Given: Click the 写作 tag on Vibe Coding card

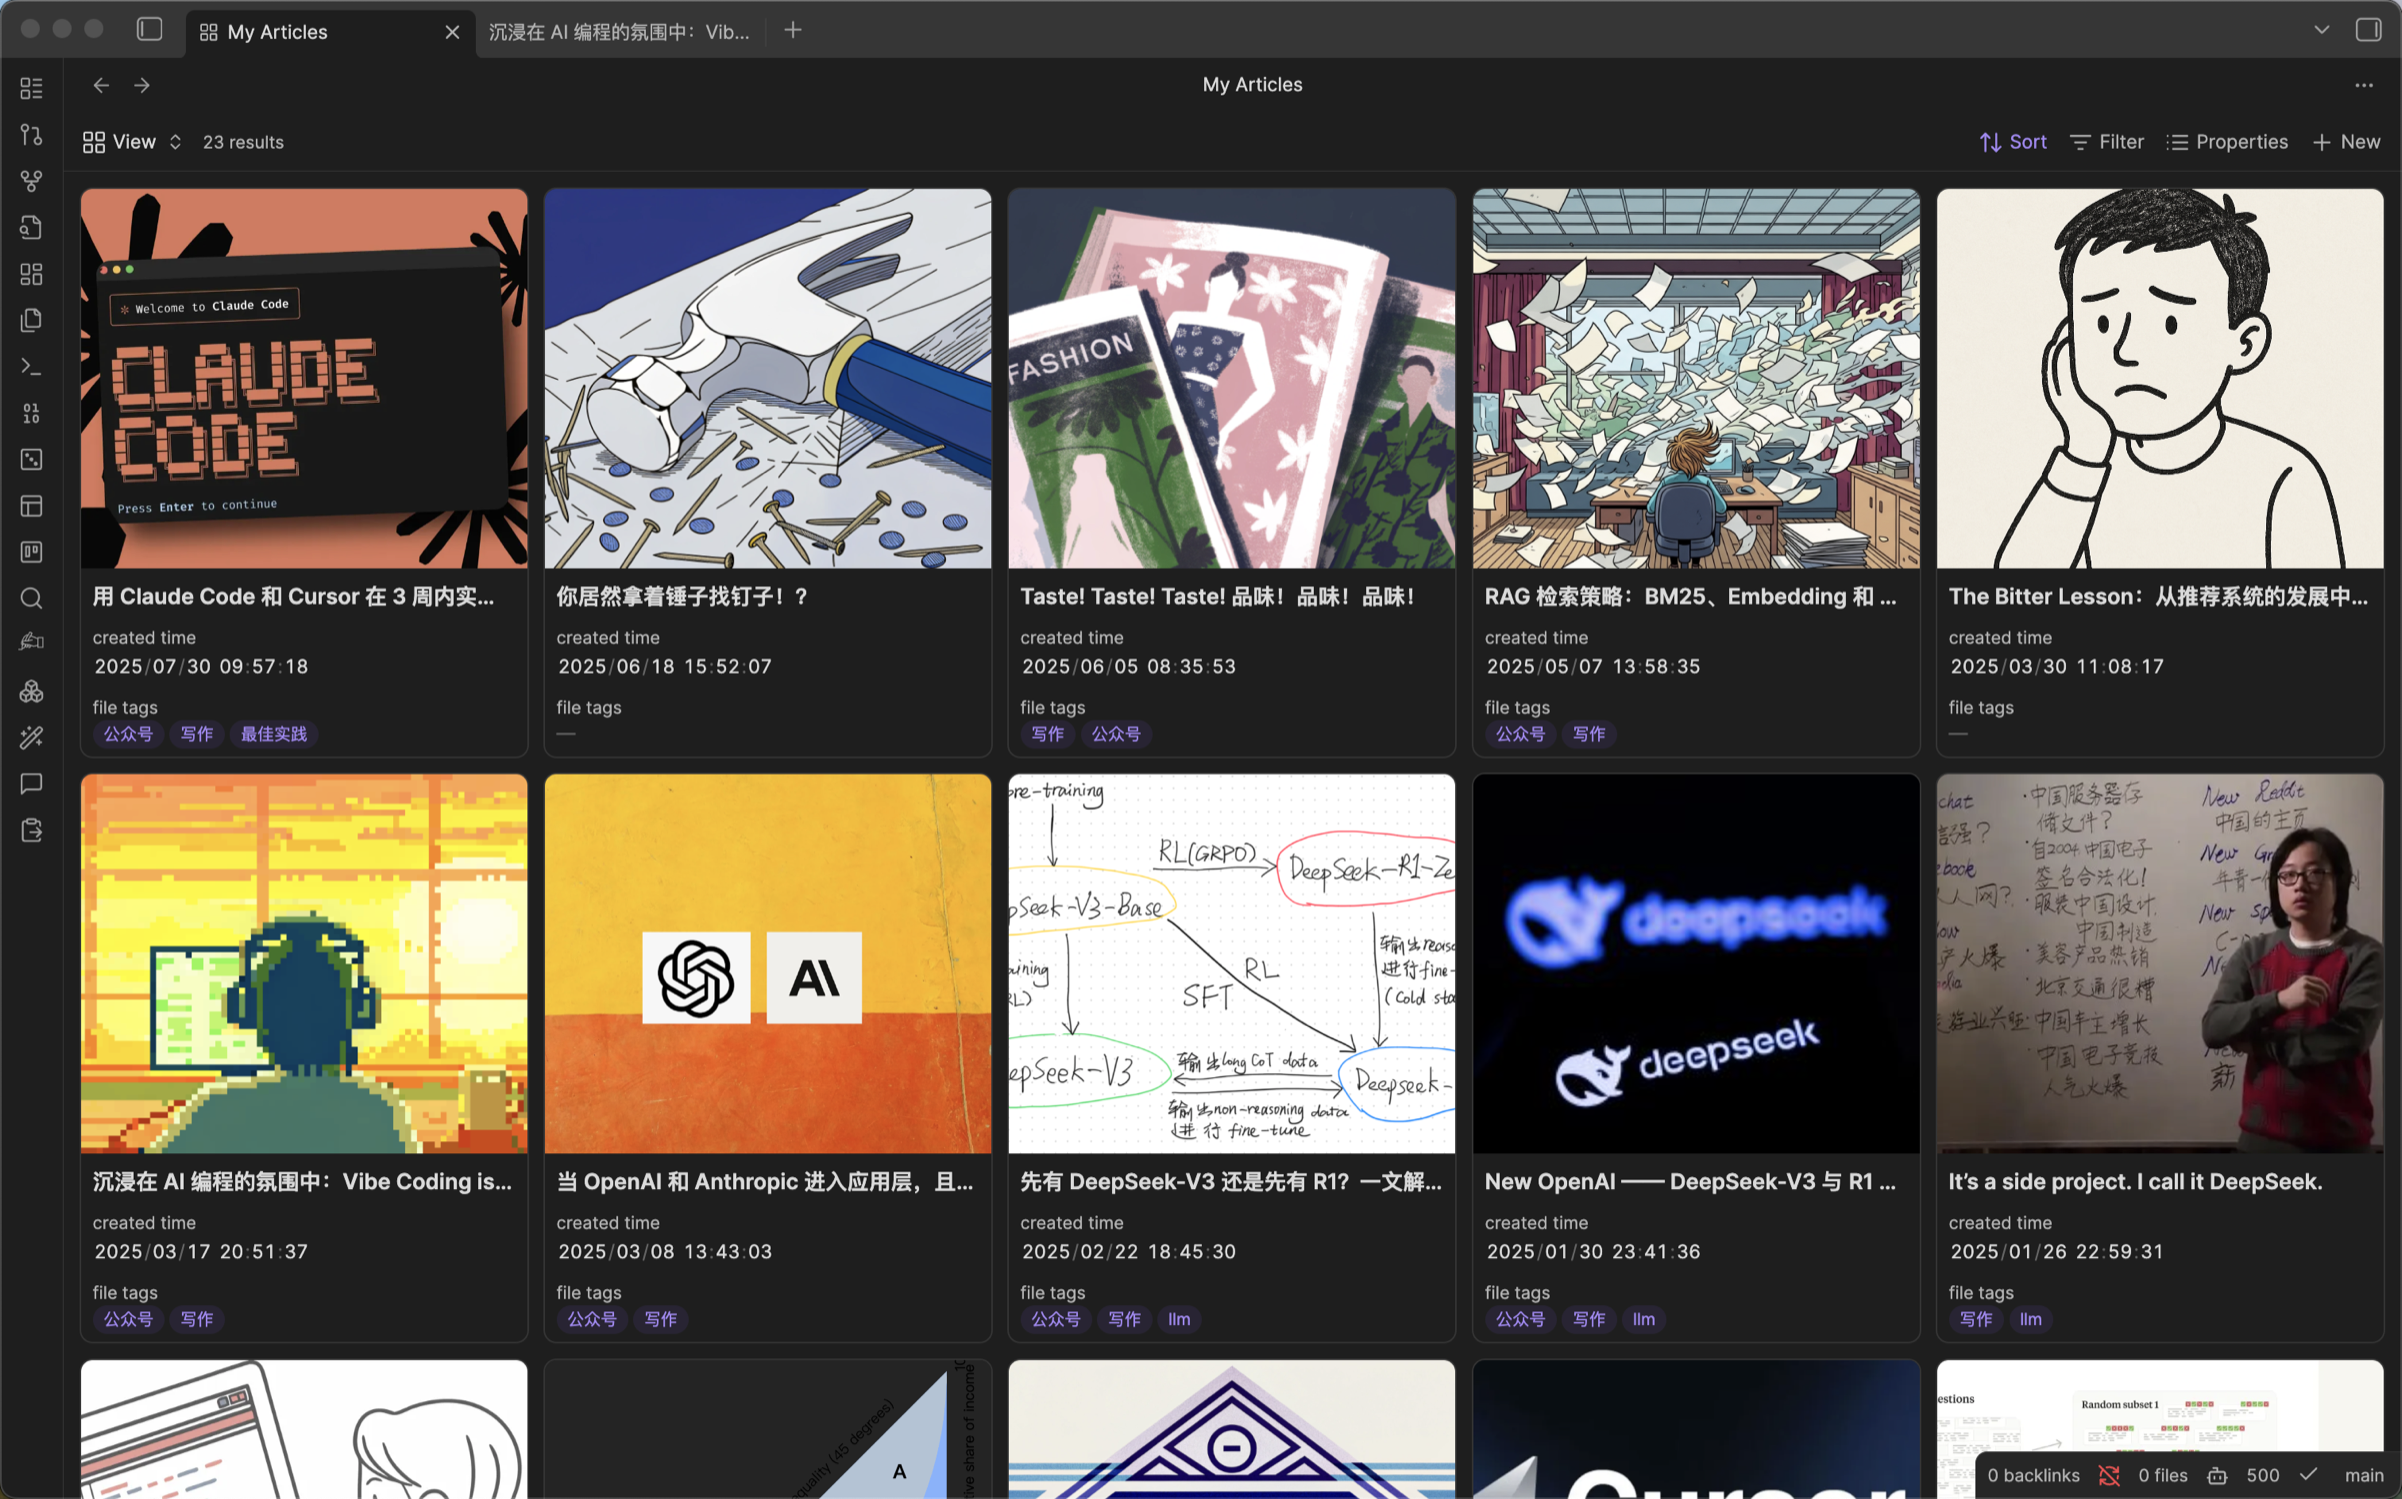Looking at the screenshot, I should [196, 1319].
